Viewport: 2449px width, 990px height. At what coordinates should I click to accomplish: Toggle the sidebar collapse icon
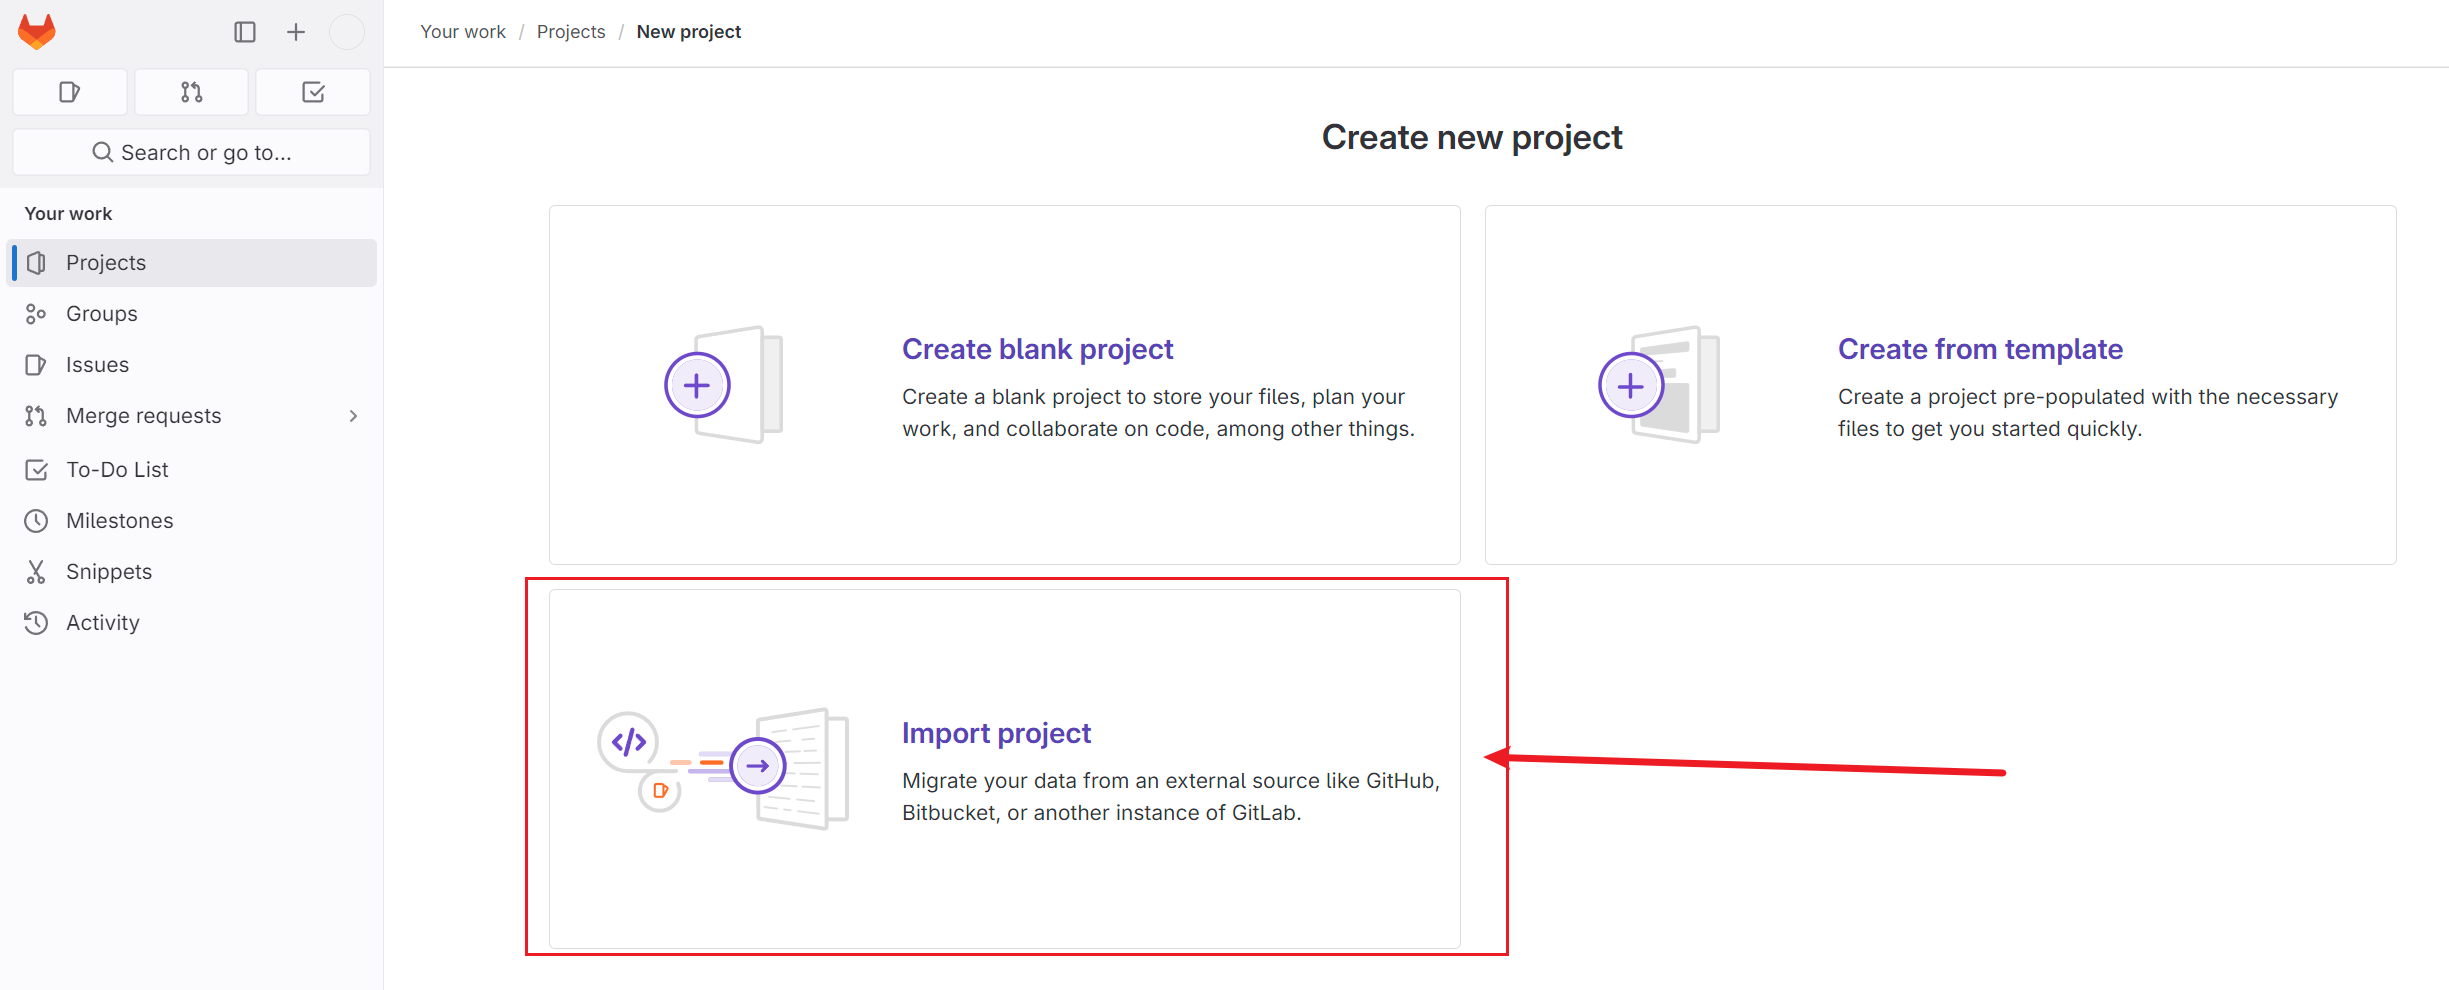click(245, 32)
